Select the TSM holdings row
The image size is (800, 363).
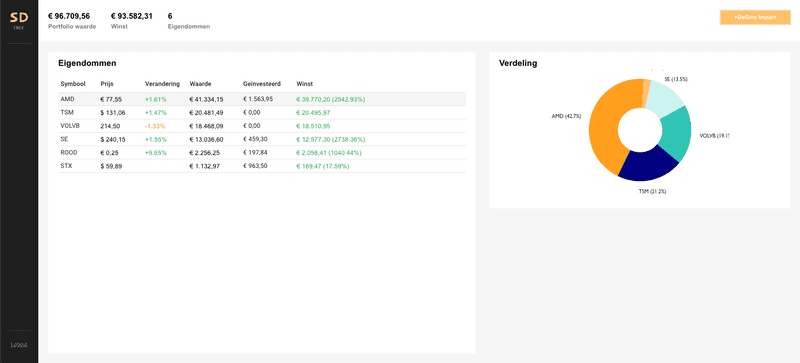[x=262, y=112]
